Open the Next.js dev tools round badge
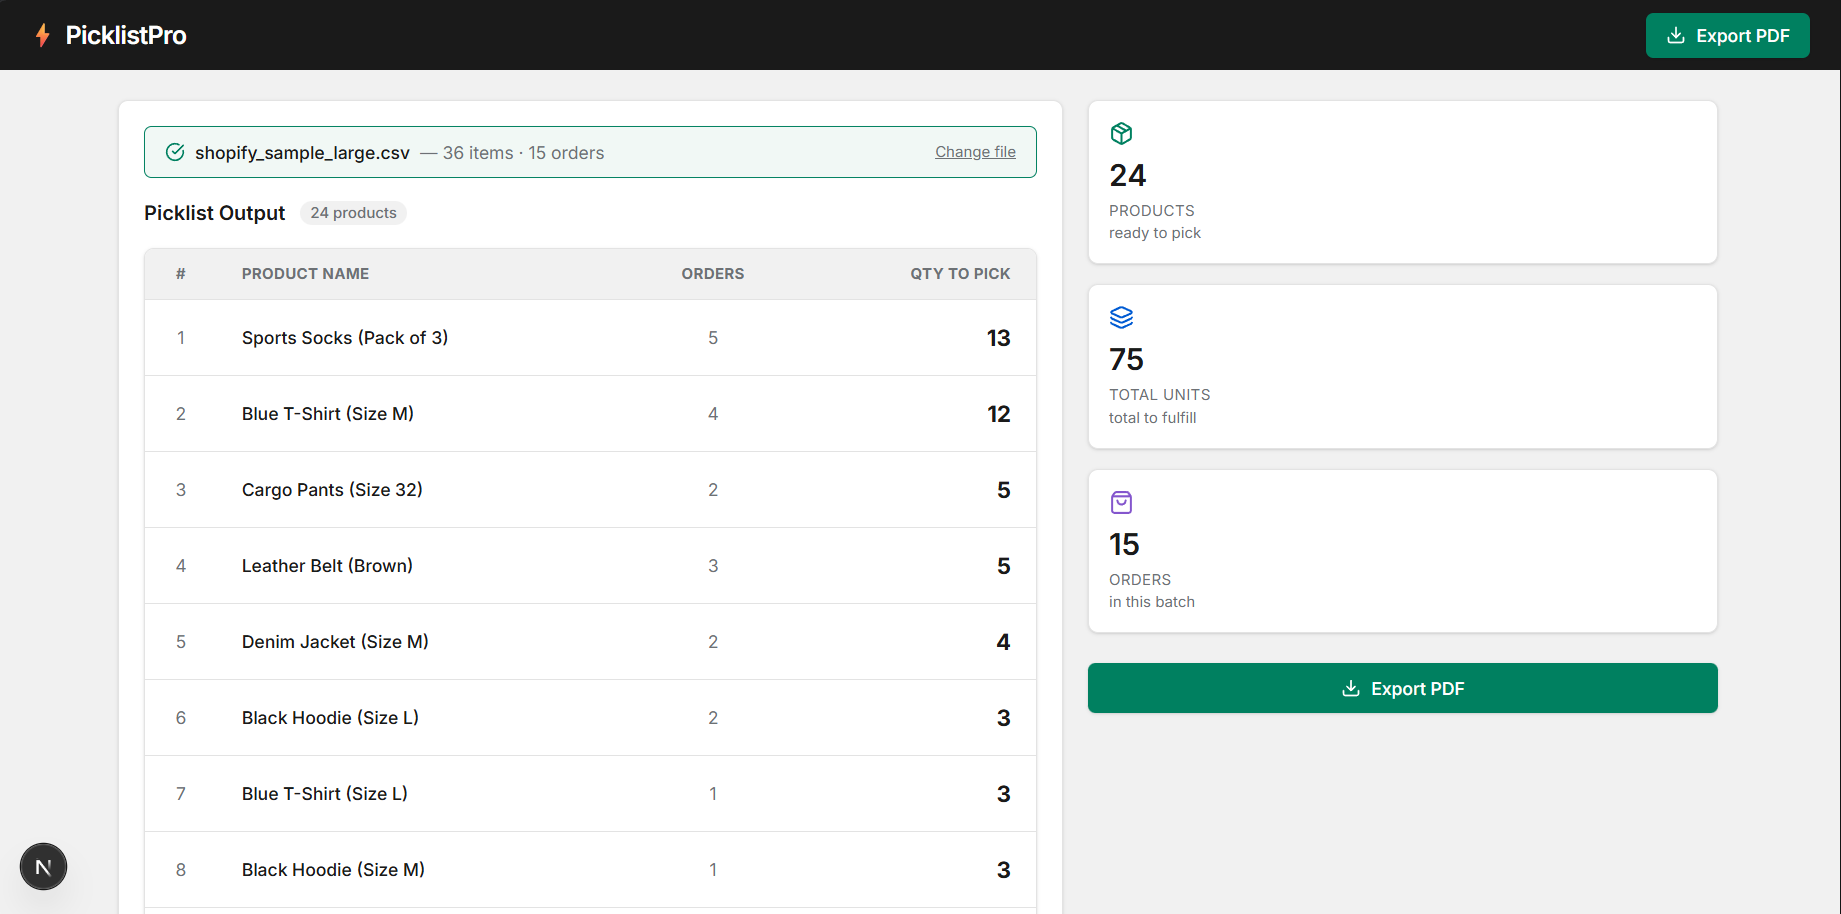 [x=43, y=867]
